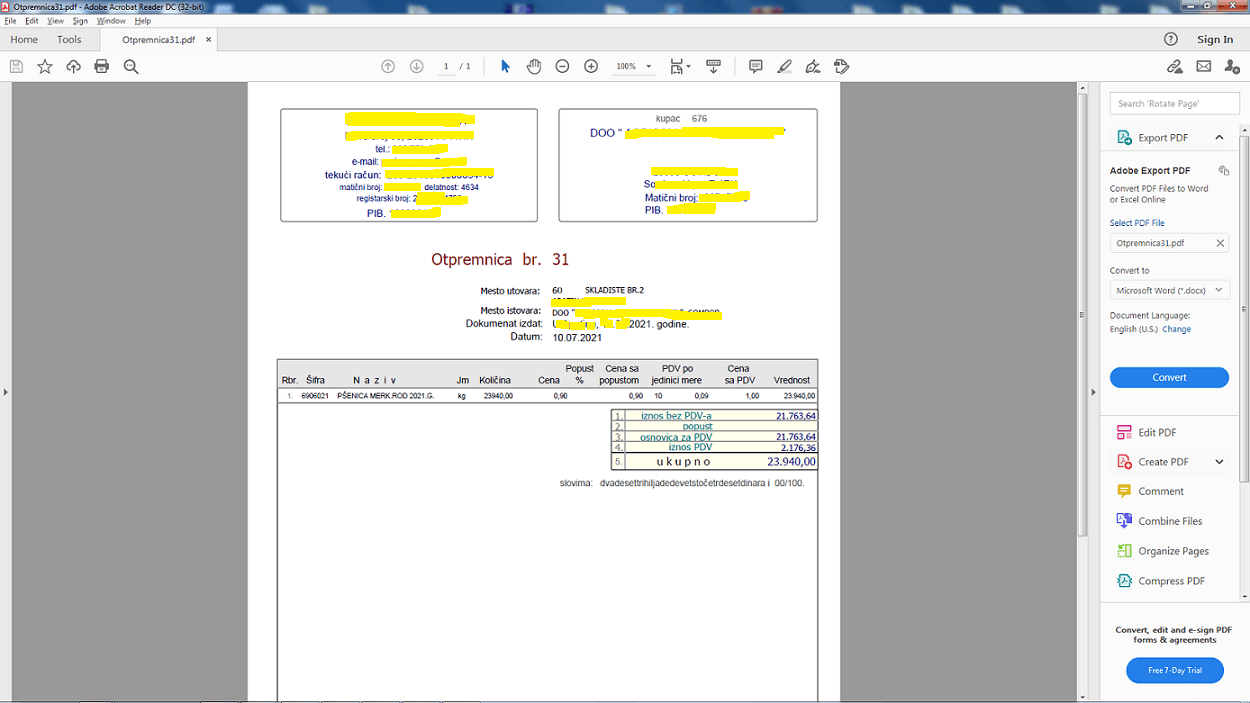Open the Microsoft Word format dropdown
This screenshot has height=703, width=1250.
[1169, 290]
